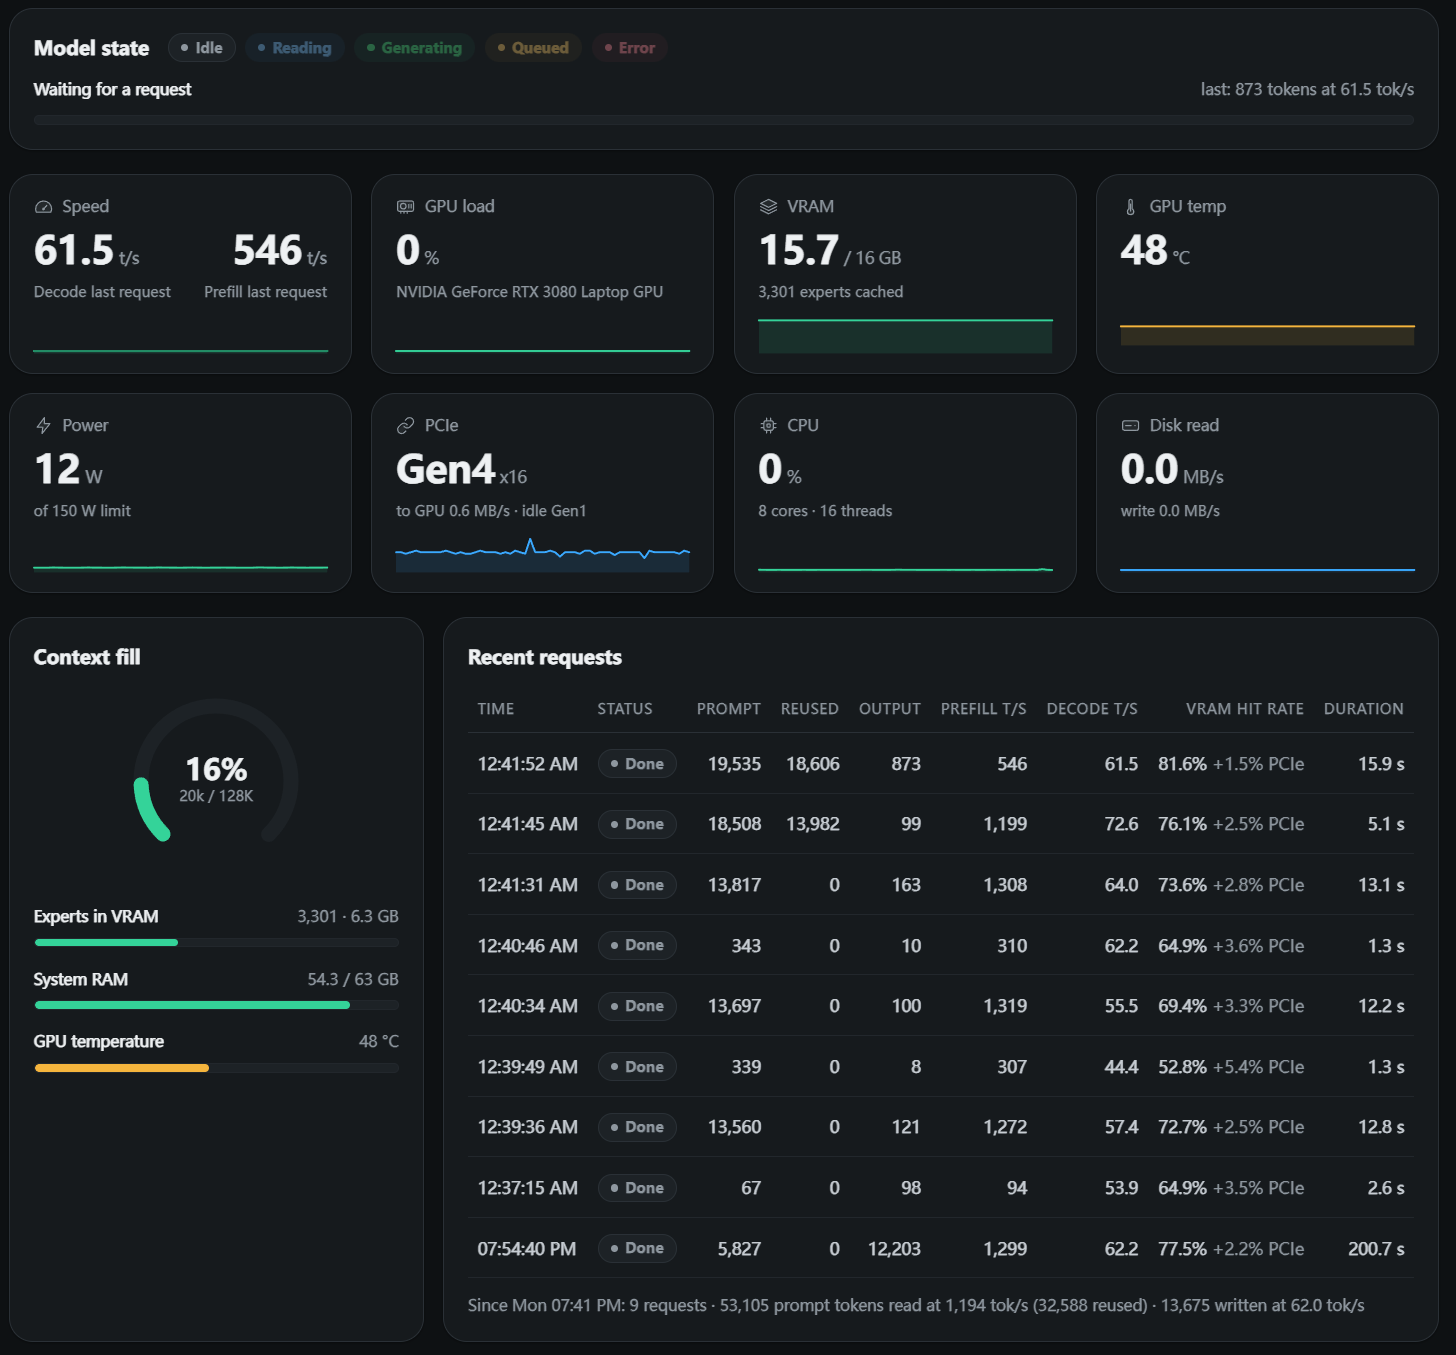Image resolution: width=1456 pixels, height=1355 pixels.
Task: Select the Generating state pill
Action: click(415, 48)
